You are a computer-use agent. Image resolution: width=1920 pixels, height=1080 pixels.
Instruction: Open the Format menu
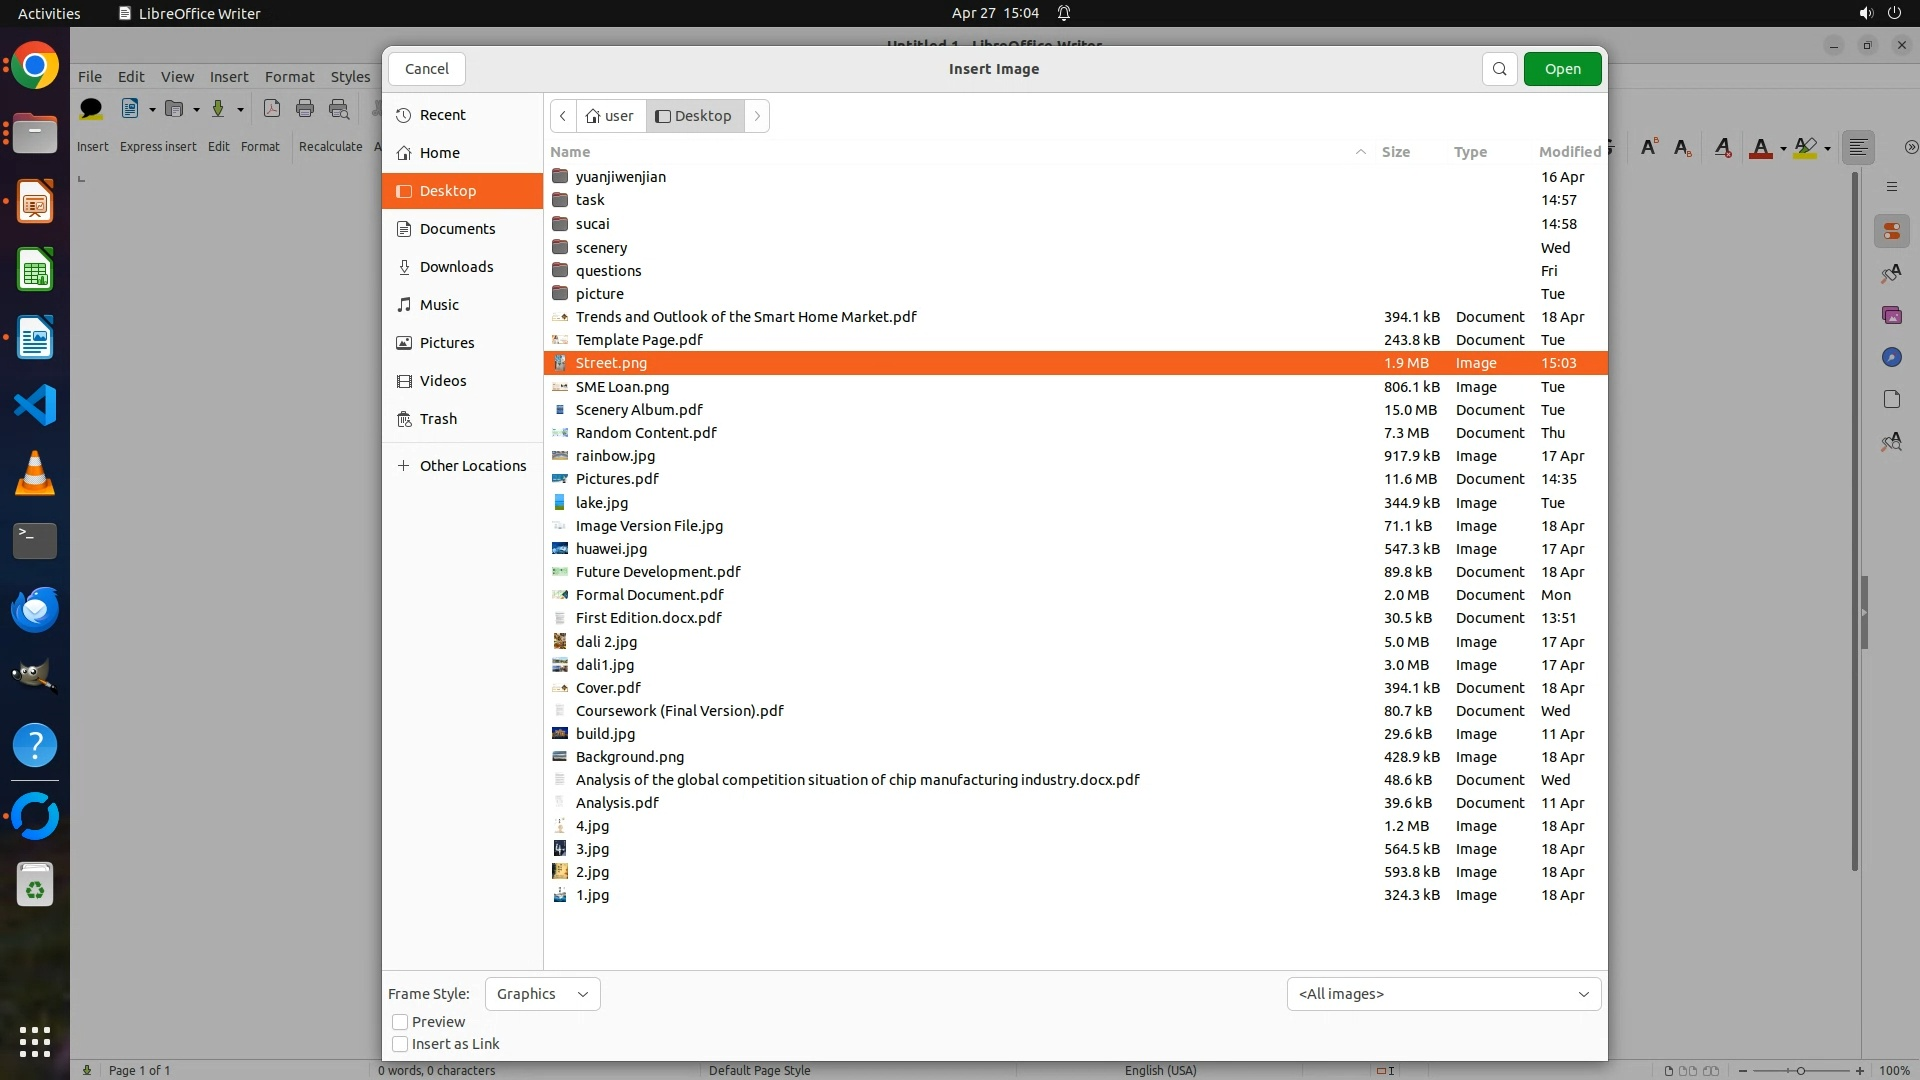tap(289, 77)
